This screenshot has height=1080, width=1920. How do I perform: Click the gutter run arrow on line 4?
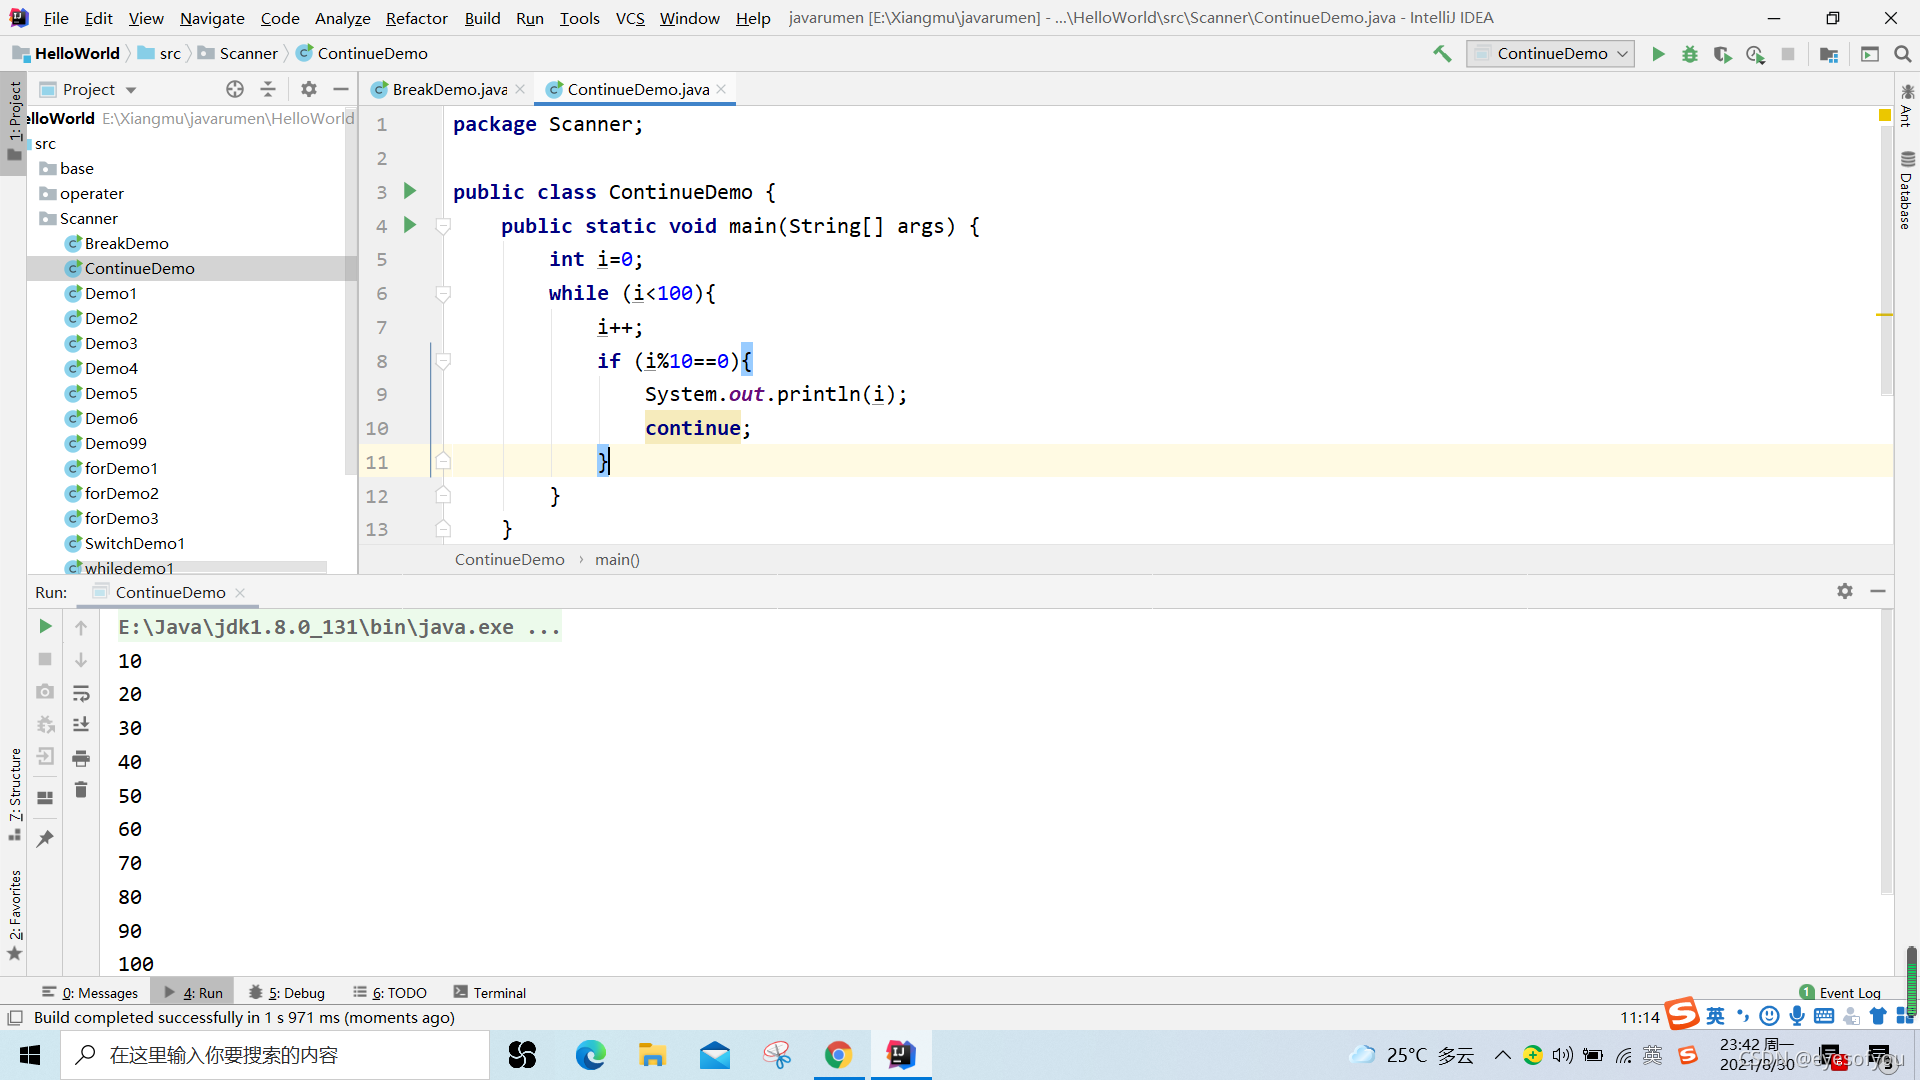(409, 225)
